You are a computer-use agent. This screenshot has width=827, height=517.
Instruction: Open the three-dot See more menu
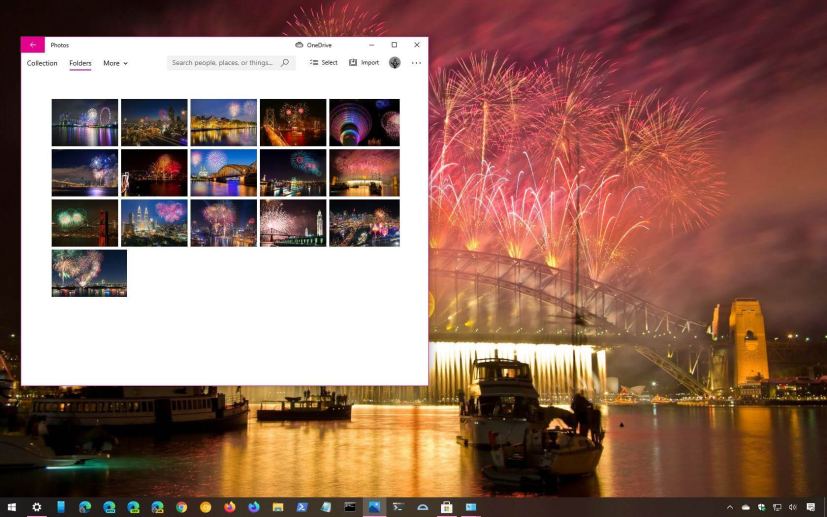[416, 63]
